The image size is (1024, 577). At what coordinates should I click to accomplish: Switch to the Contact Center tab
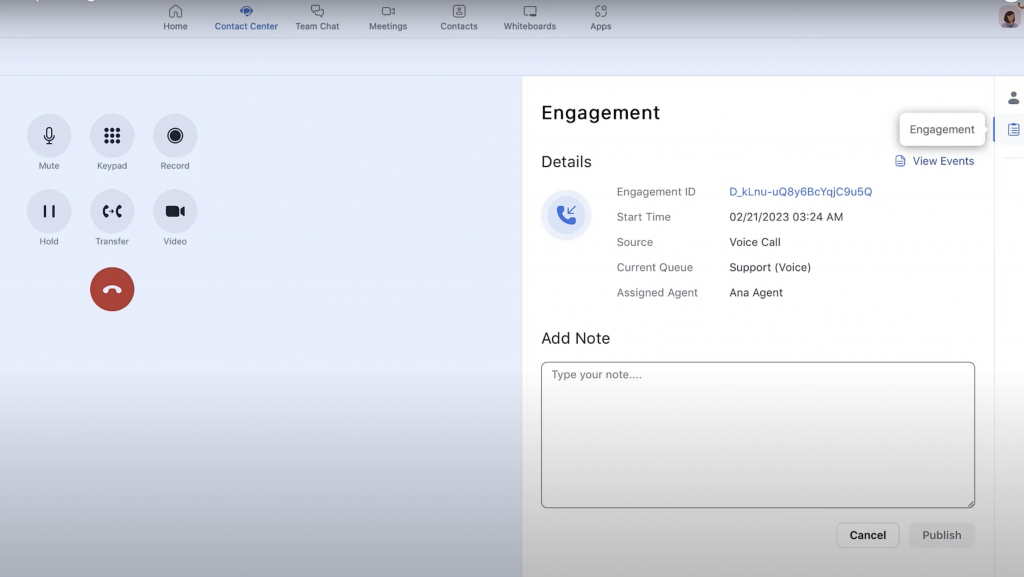tap(245, 17)
